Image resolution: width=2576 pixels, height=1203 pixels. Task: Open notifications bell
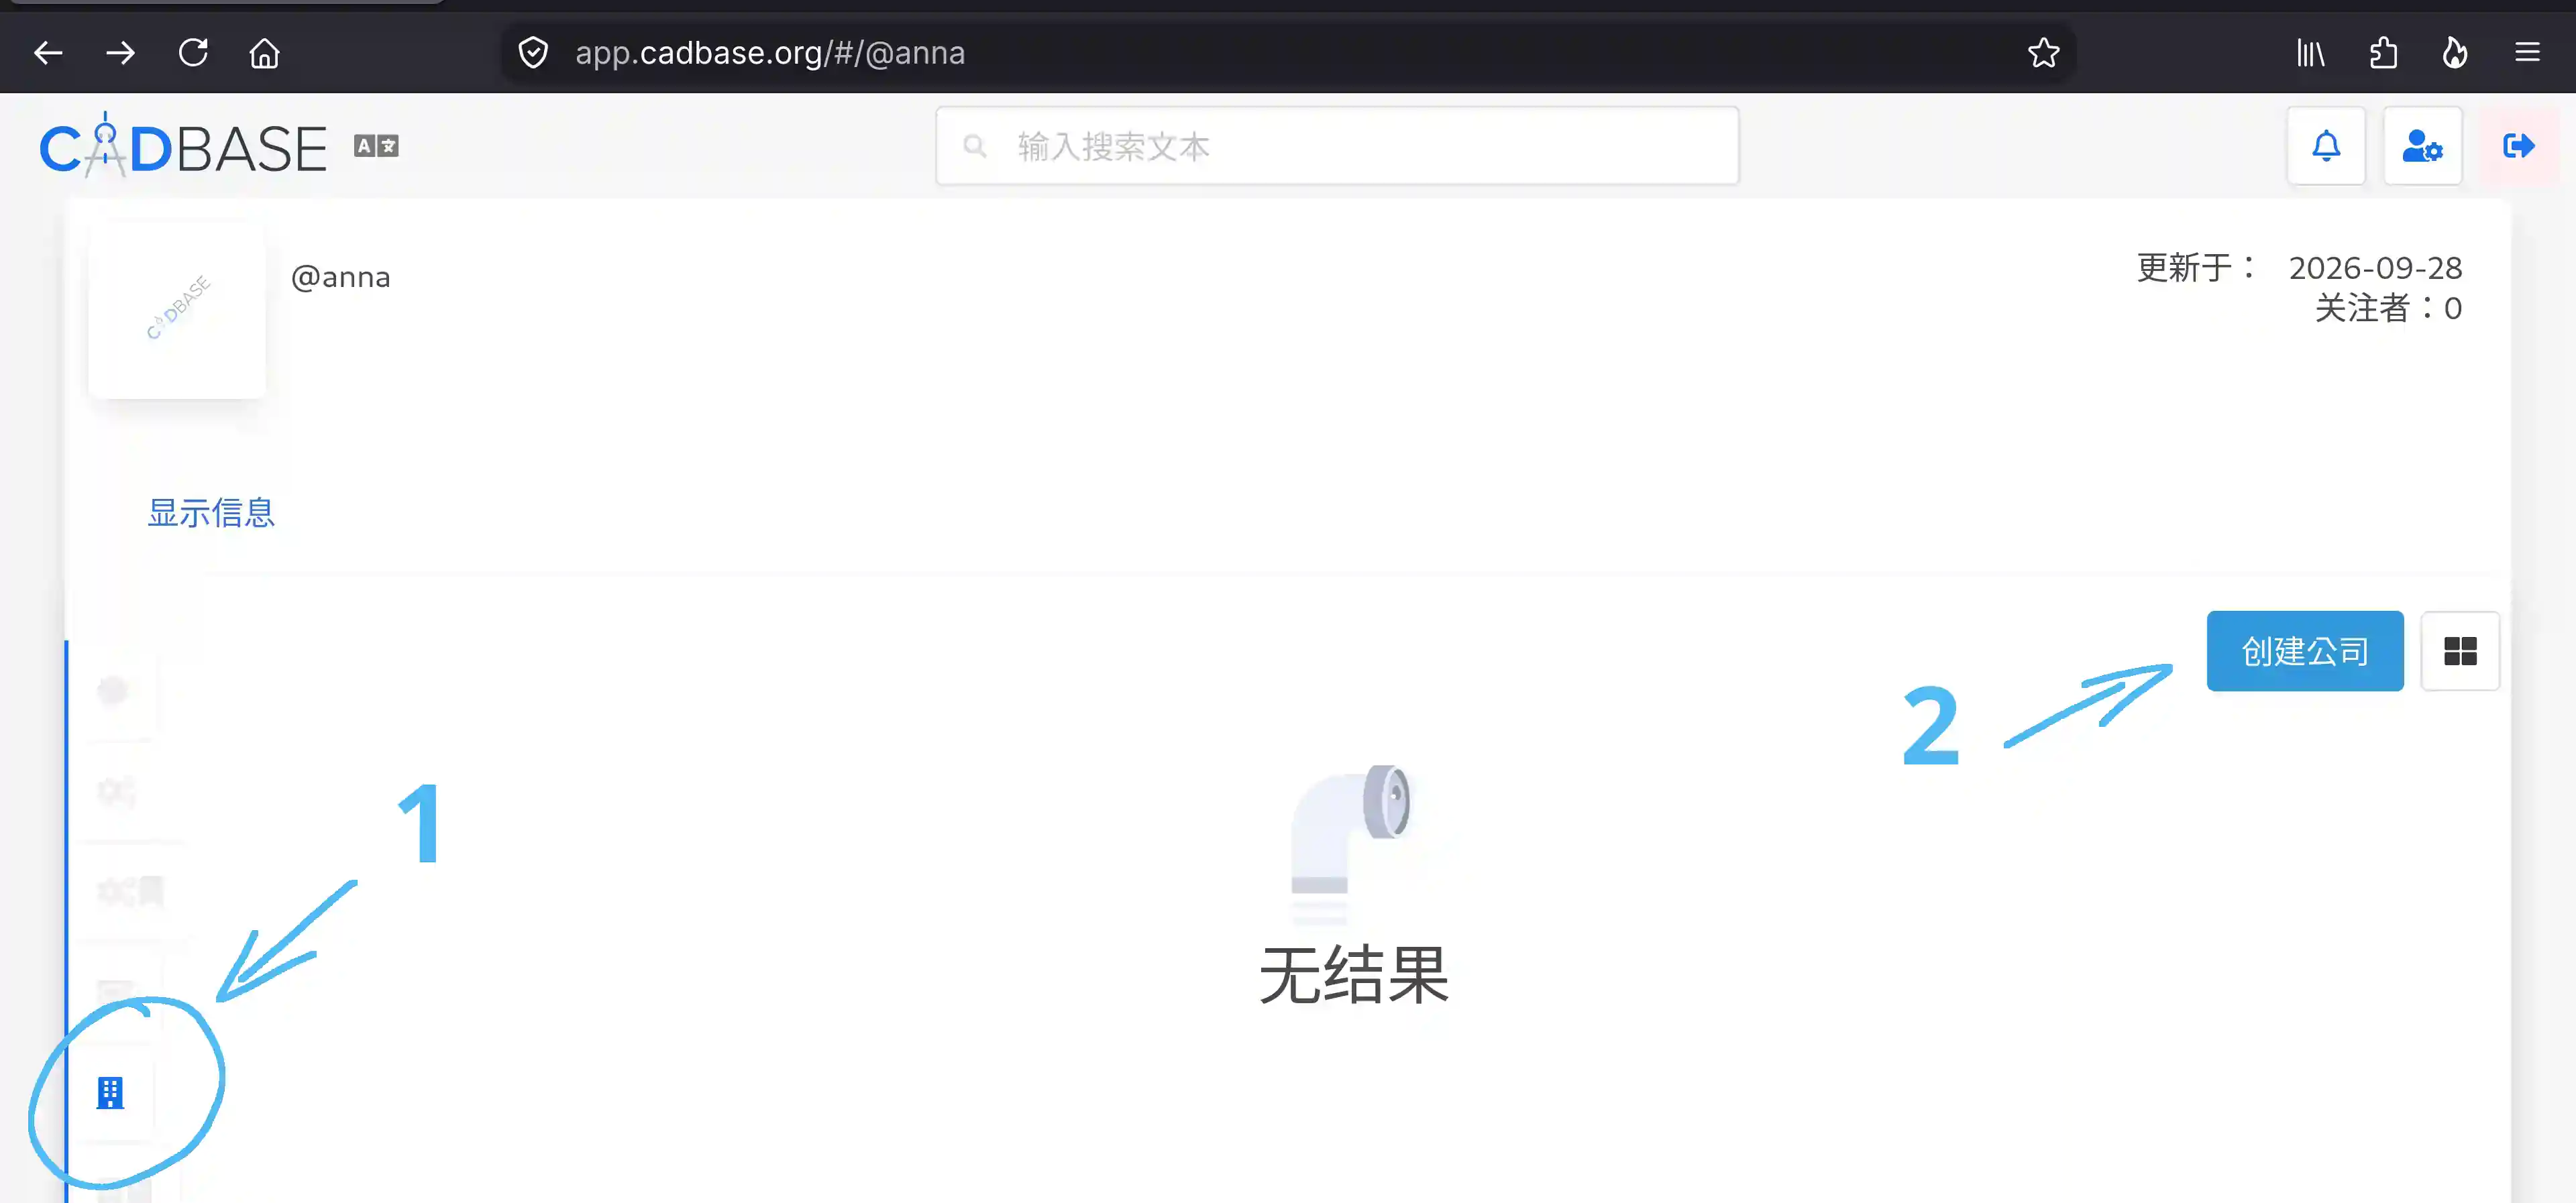click(2326, 146)
